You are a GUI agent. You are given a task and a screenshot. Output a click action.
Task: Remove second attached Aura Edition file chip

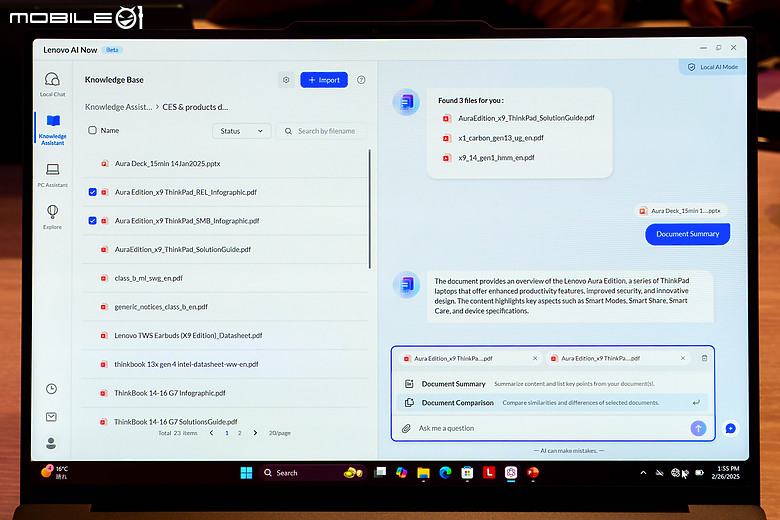[682, 358]
